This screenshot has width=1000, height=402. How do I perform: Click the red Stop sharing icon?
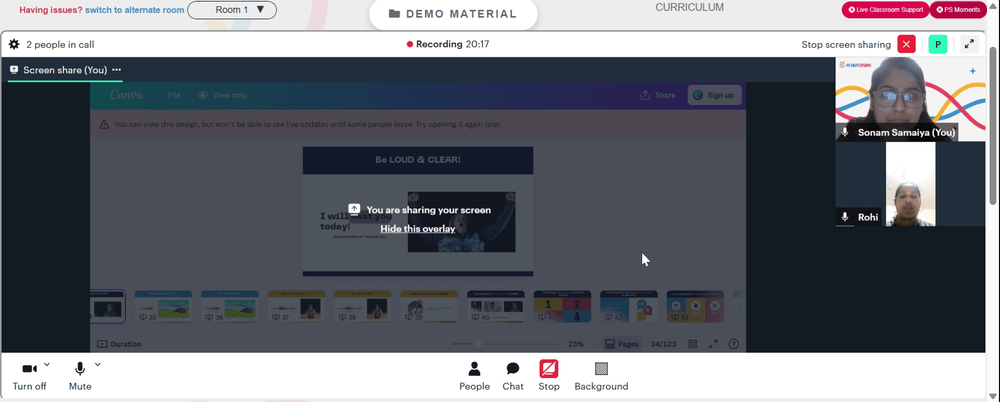coord(548,369)
